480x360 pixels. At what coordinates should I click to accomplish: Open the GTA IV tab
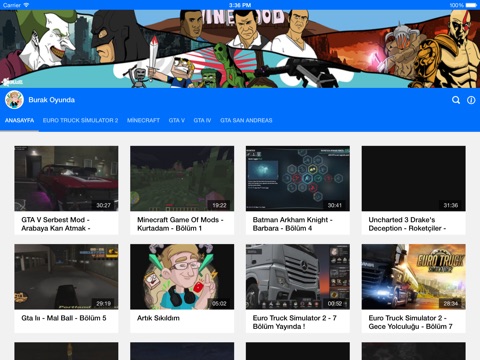(202, 120)
